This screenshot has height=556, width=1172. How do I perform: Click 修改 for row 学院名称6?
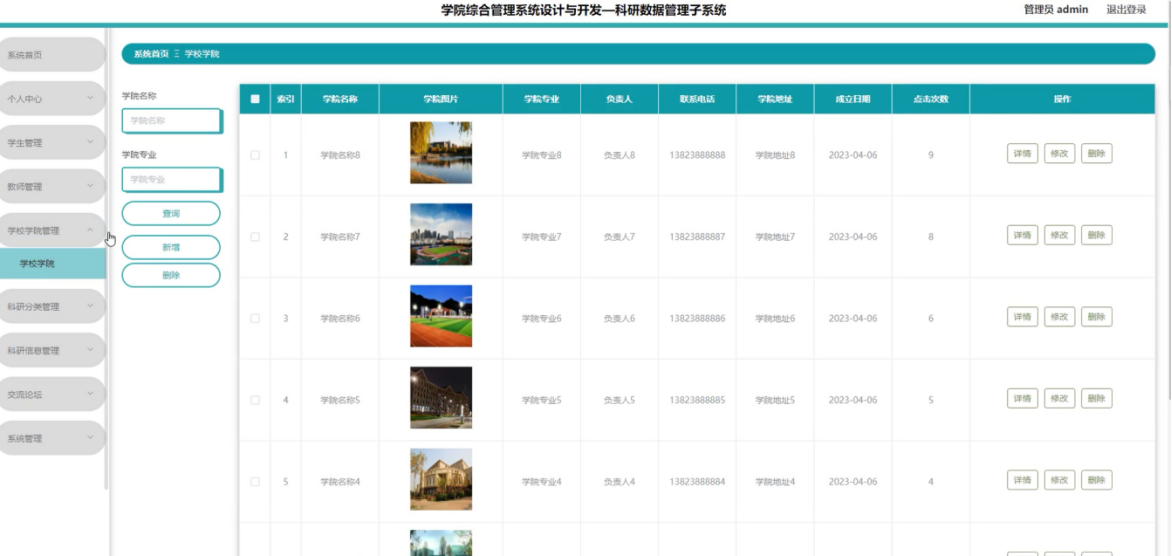1059,317
